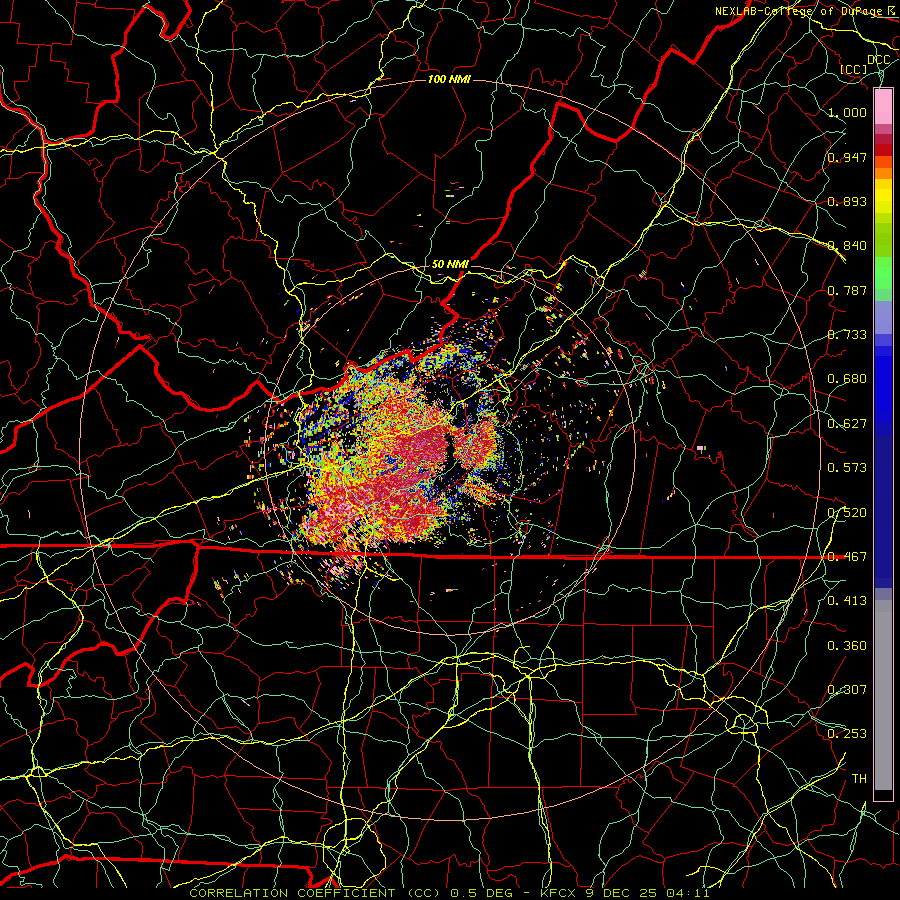The image size is (900, 900).
Task: Click the 1.000 value on the color scale
Action: [847, 112]
